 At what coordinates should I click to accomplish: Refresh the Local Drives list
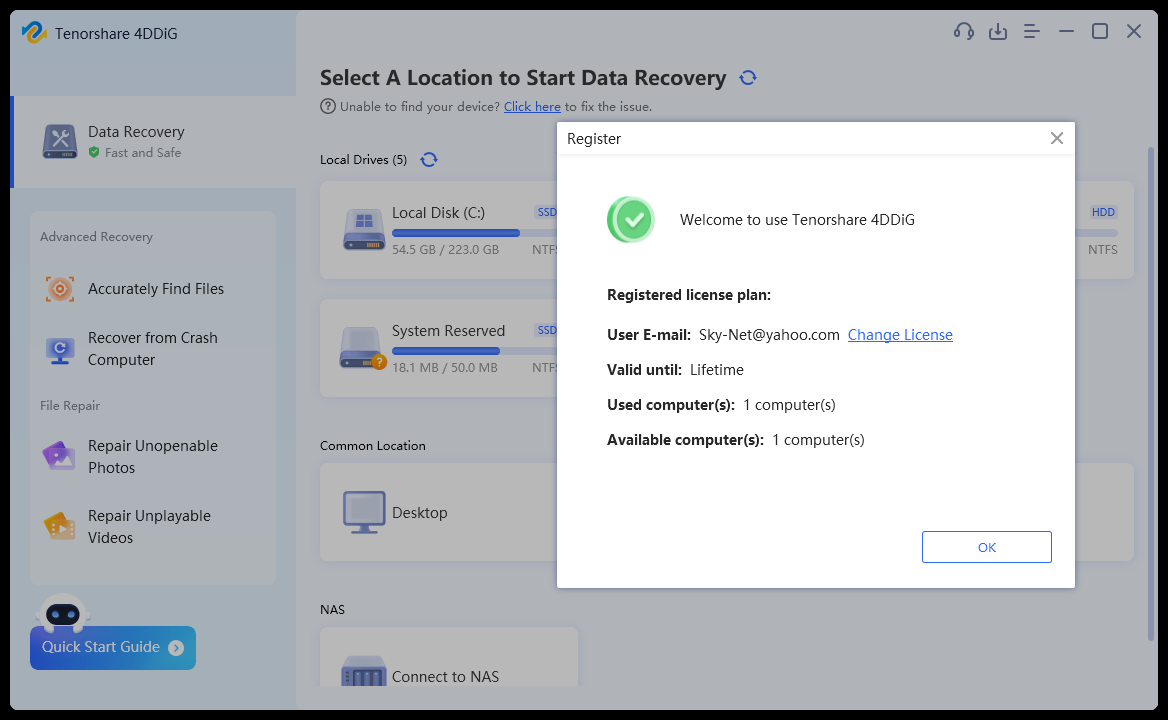click(x=428, y=159)
